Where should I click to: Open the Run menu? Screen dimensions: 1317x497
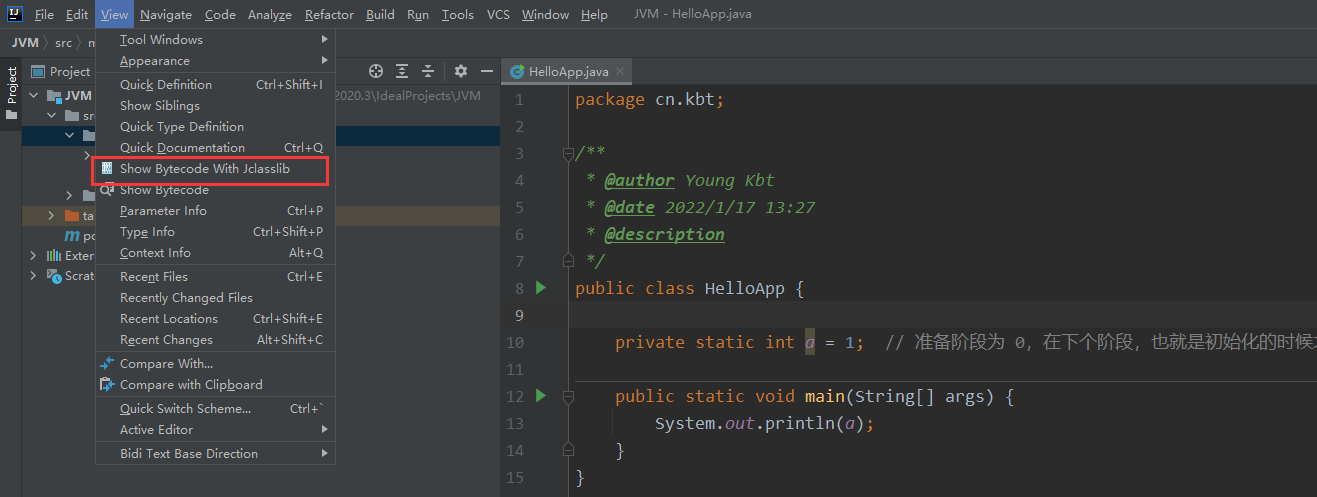click(x=418, y=15)
